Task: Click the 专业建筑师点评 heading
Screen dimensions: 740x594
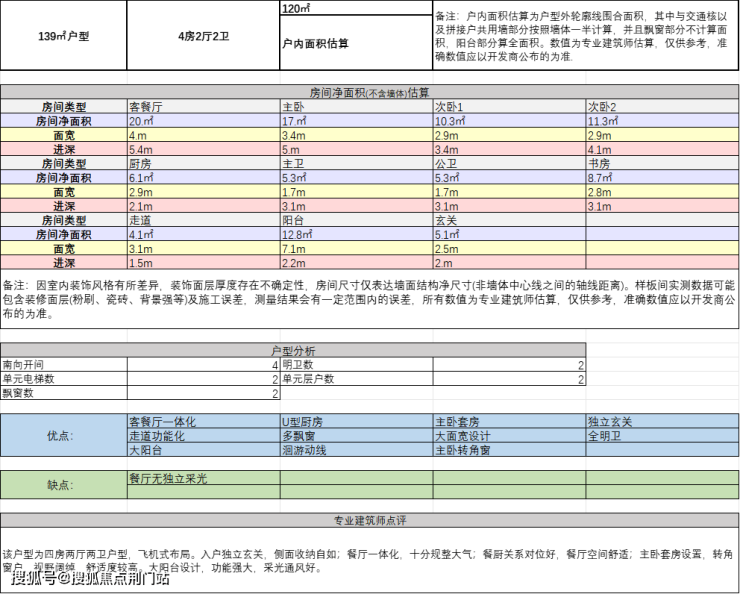Action: click(x=369, y=520)
